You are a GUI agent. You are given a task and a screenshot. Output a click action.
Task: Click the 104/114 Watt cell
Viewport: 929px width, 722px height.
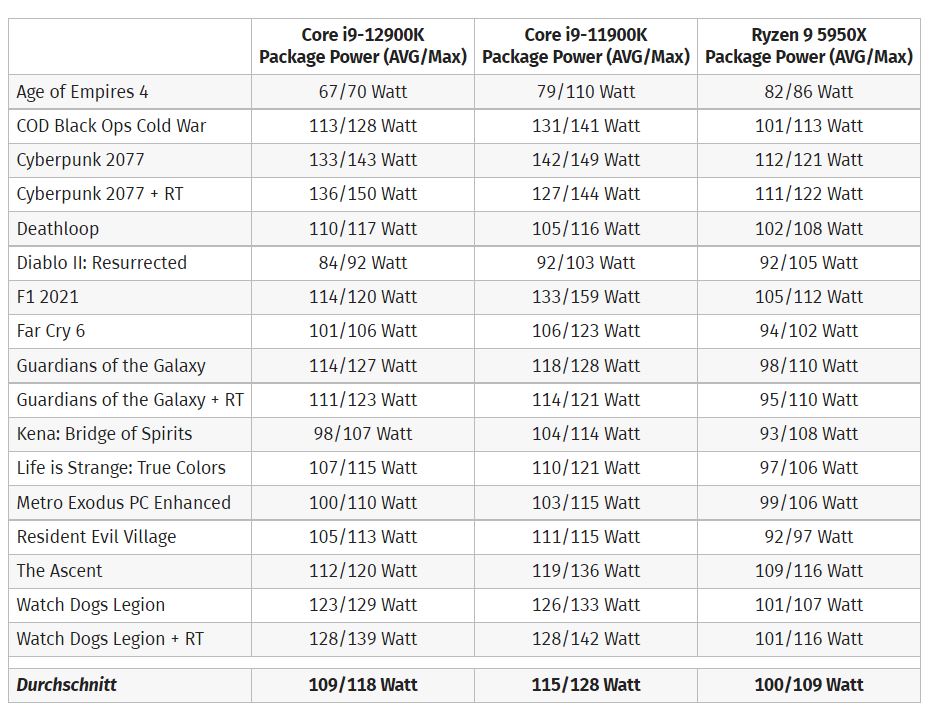586,434
